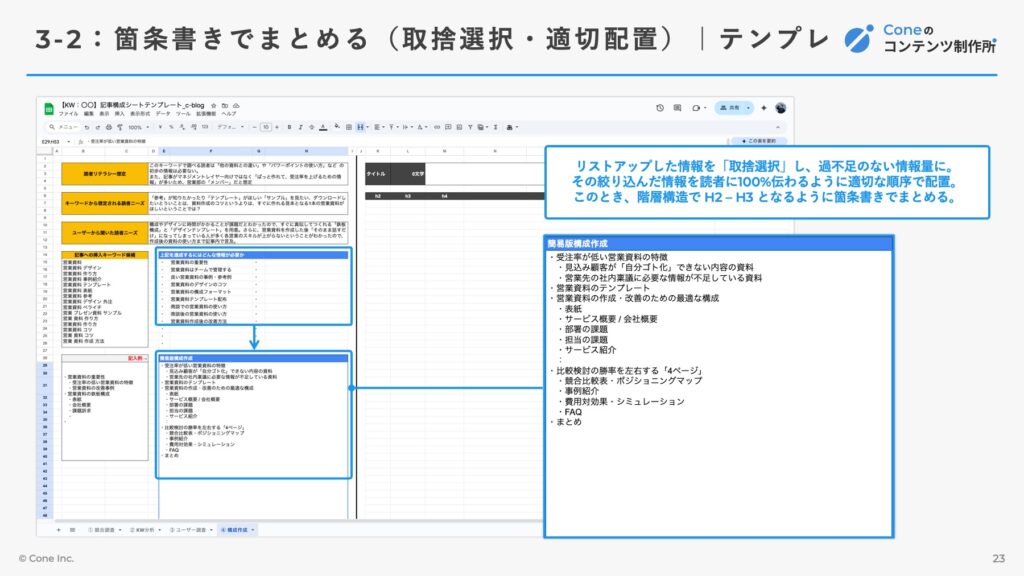Image resolution: width=1024 pixels, height=576 pixels.
Task: Open the 編集 menu
Action: pyautogui.click(x=89, y=114)
